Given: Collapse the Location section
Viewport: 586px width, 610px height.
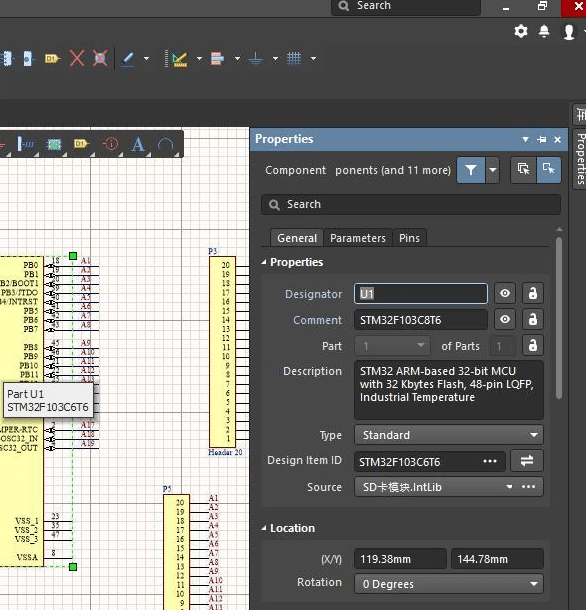Looking at the screenshot, I should tap(264, 528).
